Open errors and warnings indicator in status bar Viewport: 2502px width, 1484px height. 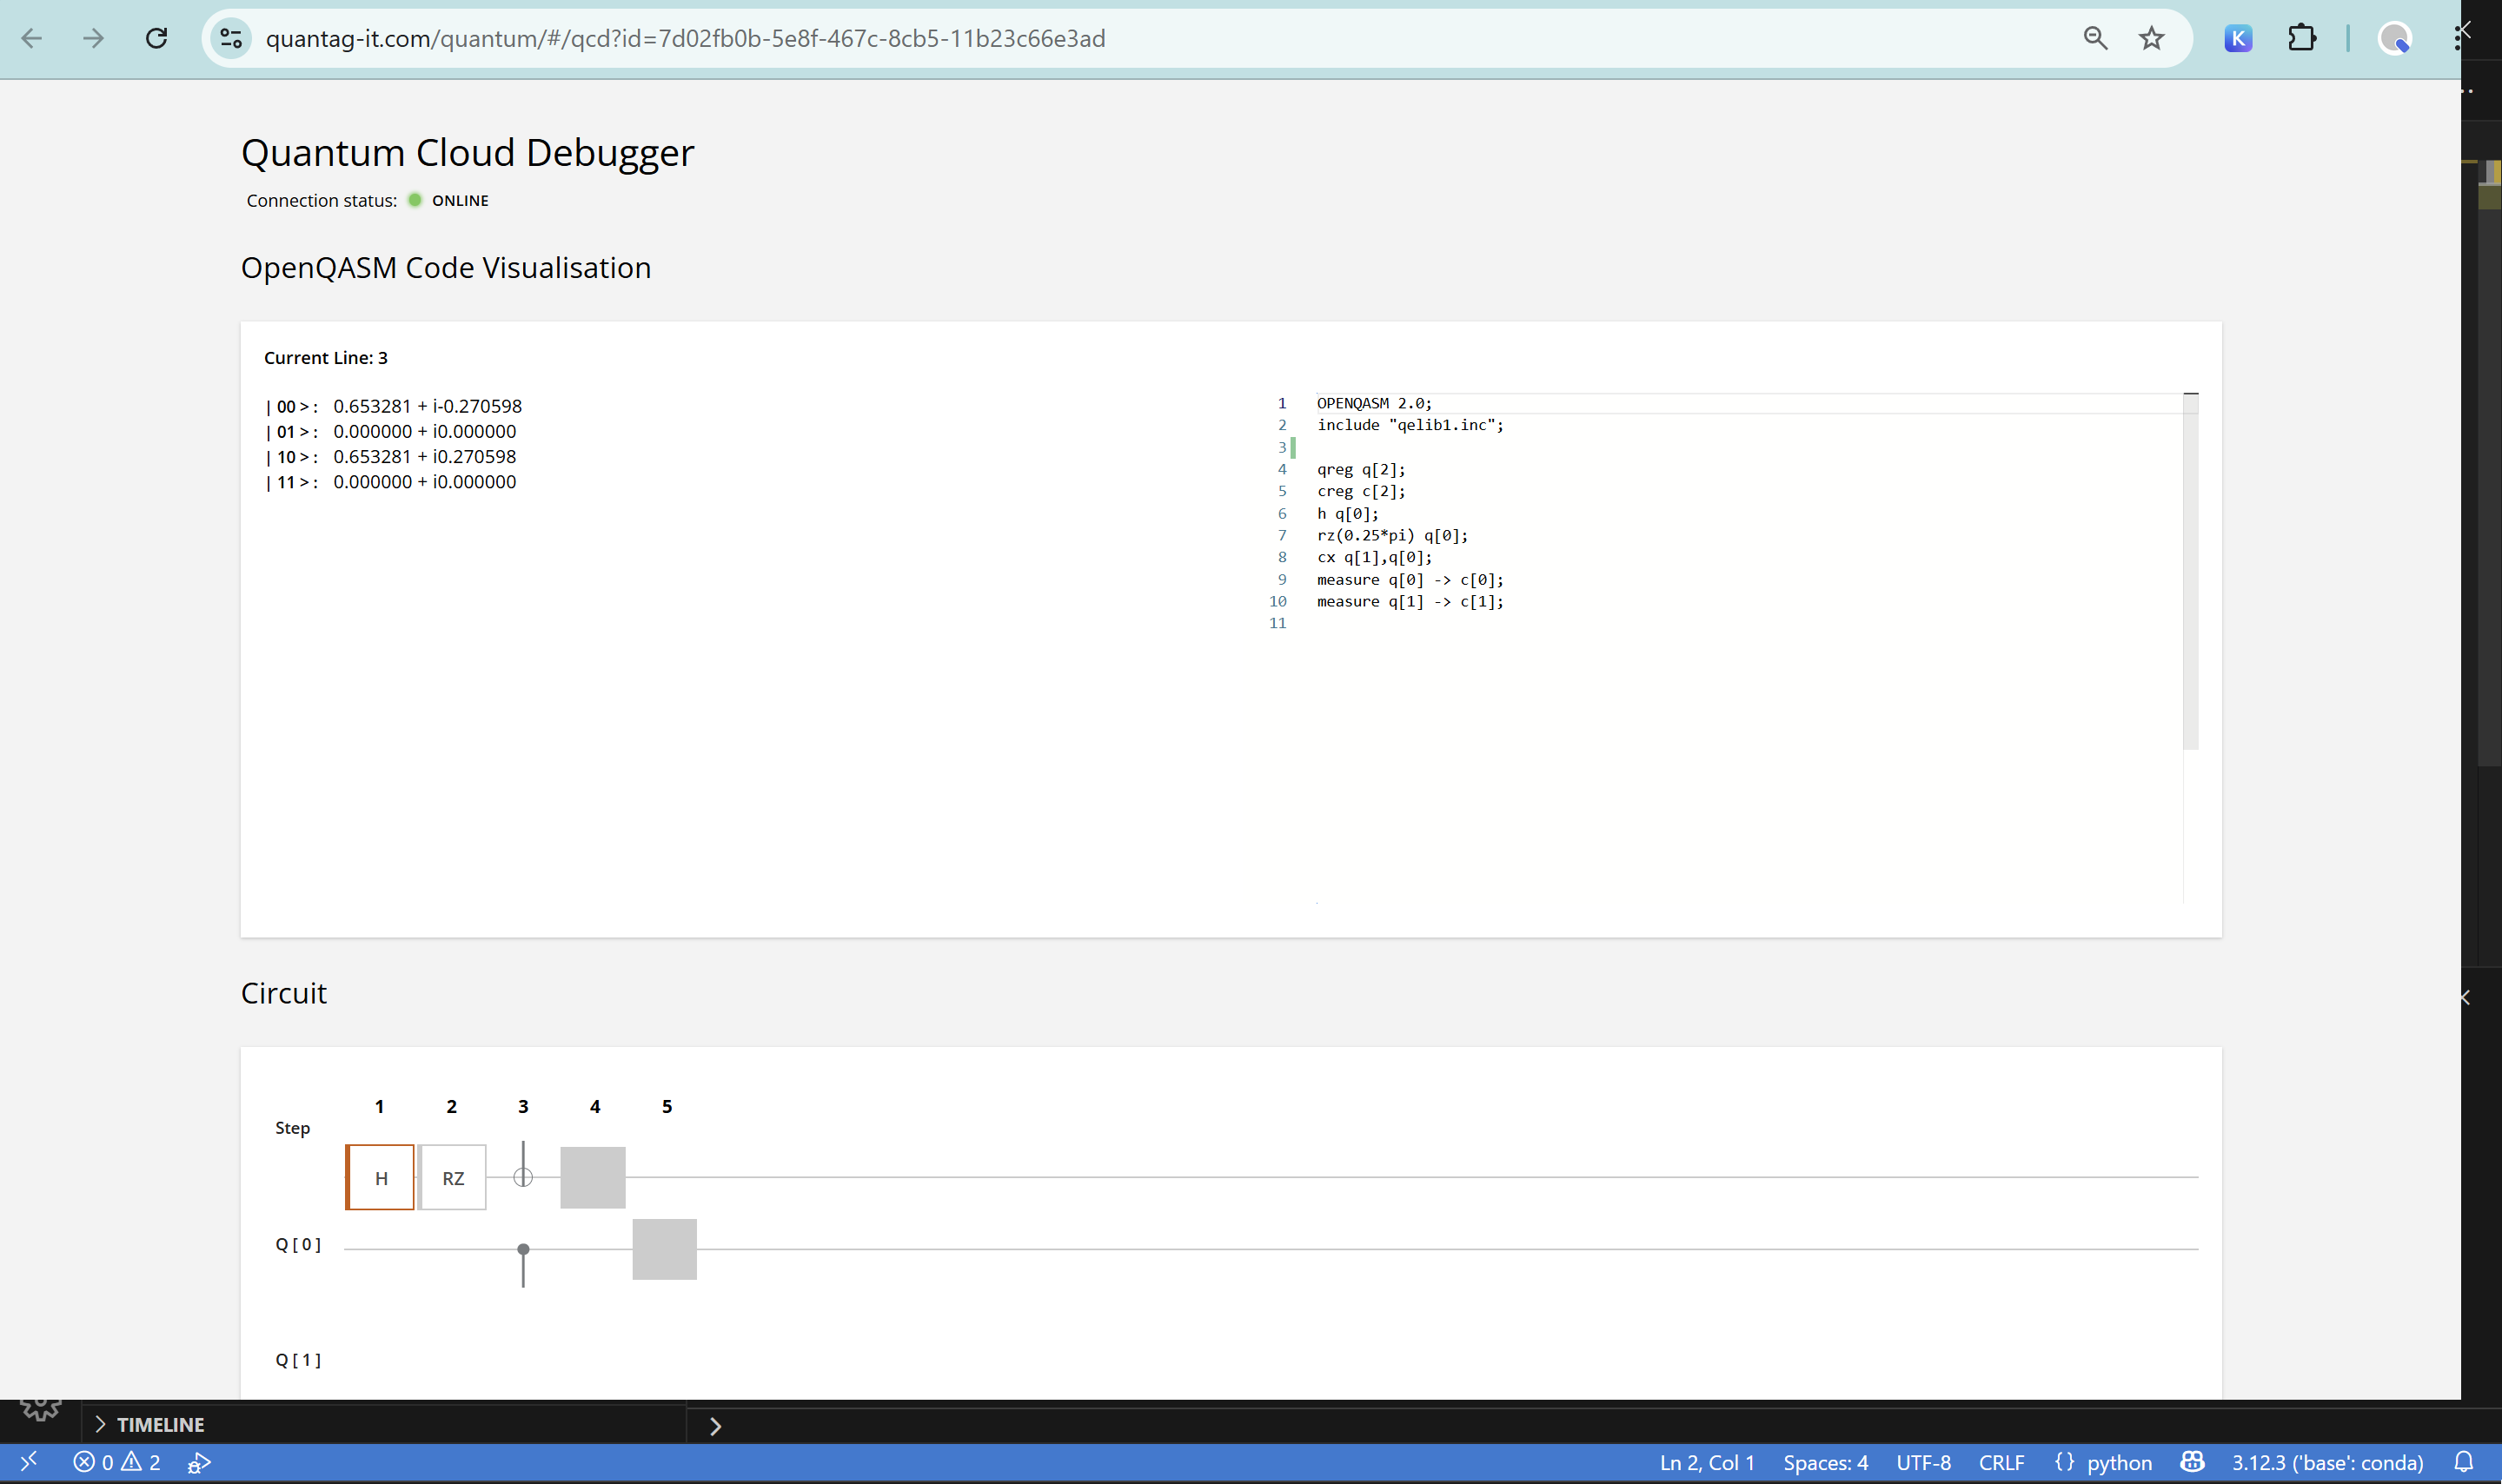[117, 1462]
